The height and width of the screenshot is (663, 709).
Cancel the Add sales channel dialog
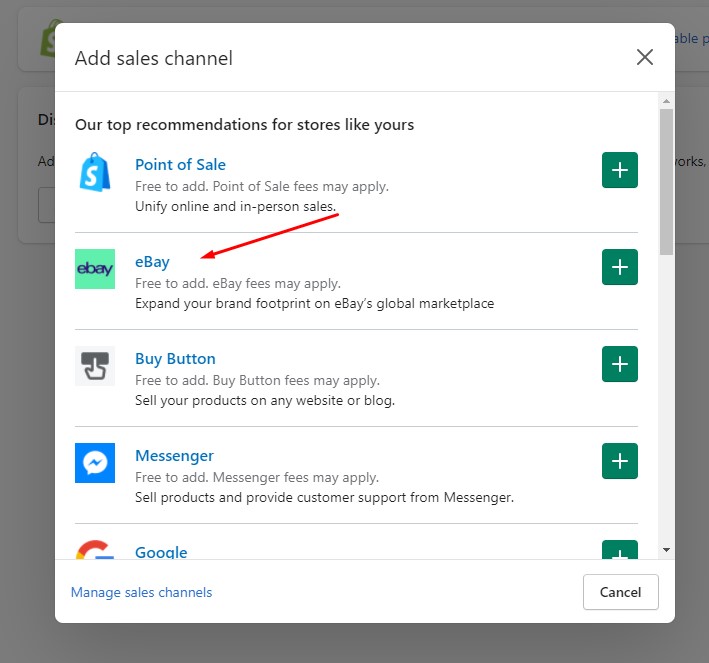[620, 592]
